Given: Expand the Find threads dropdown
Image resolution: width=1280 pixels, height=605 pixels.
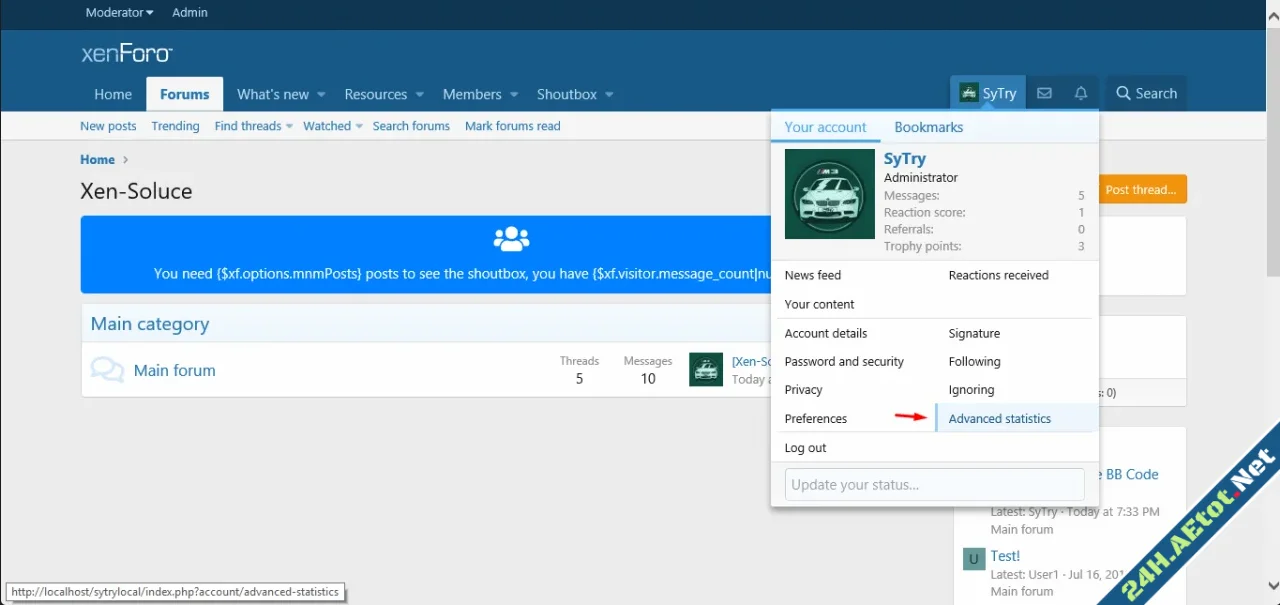Looking at the screenshot, I should point(289,126).
